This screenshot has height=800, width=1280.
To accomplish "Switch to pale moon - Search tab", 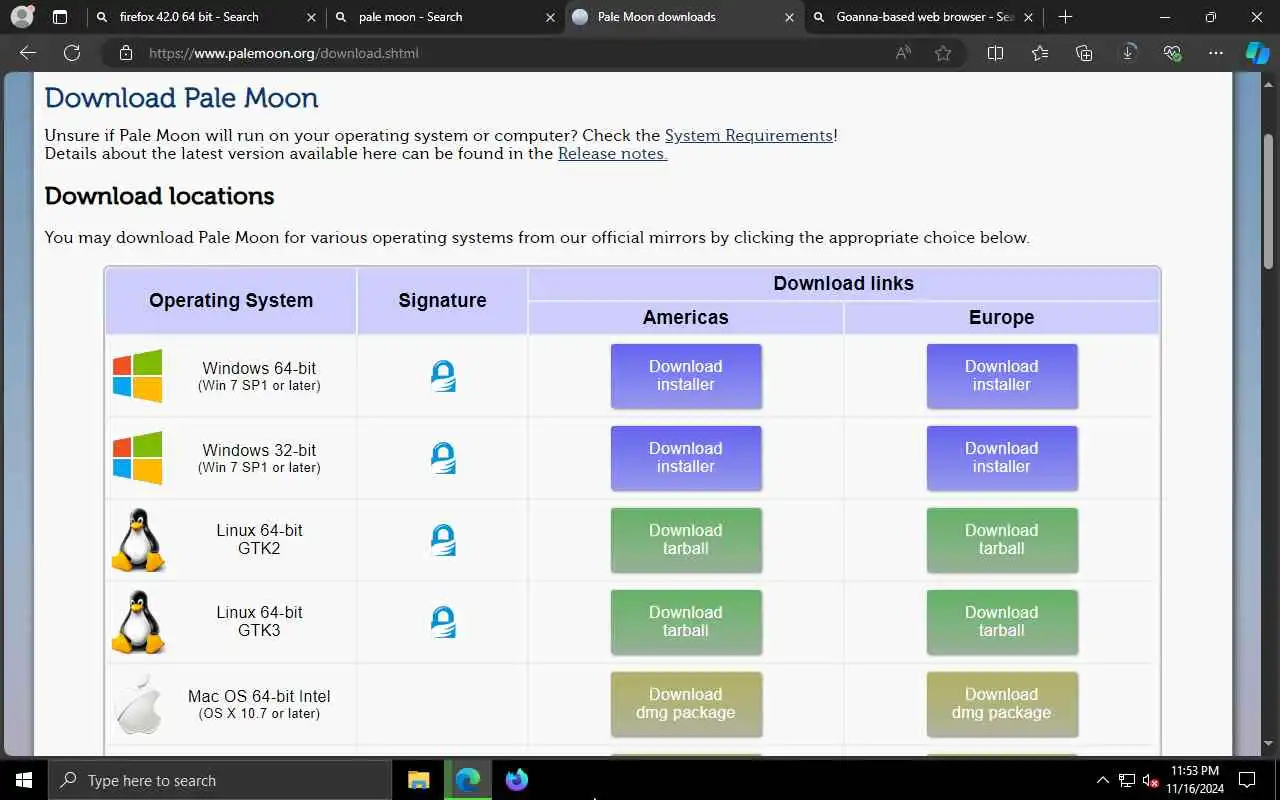I will [x=443, y=17].
